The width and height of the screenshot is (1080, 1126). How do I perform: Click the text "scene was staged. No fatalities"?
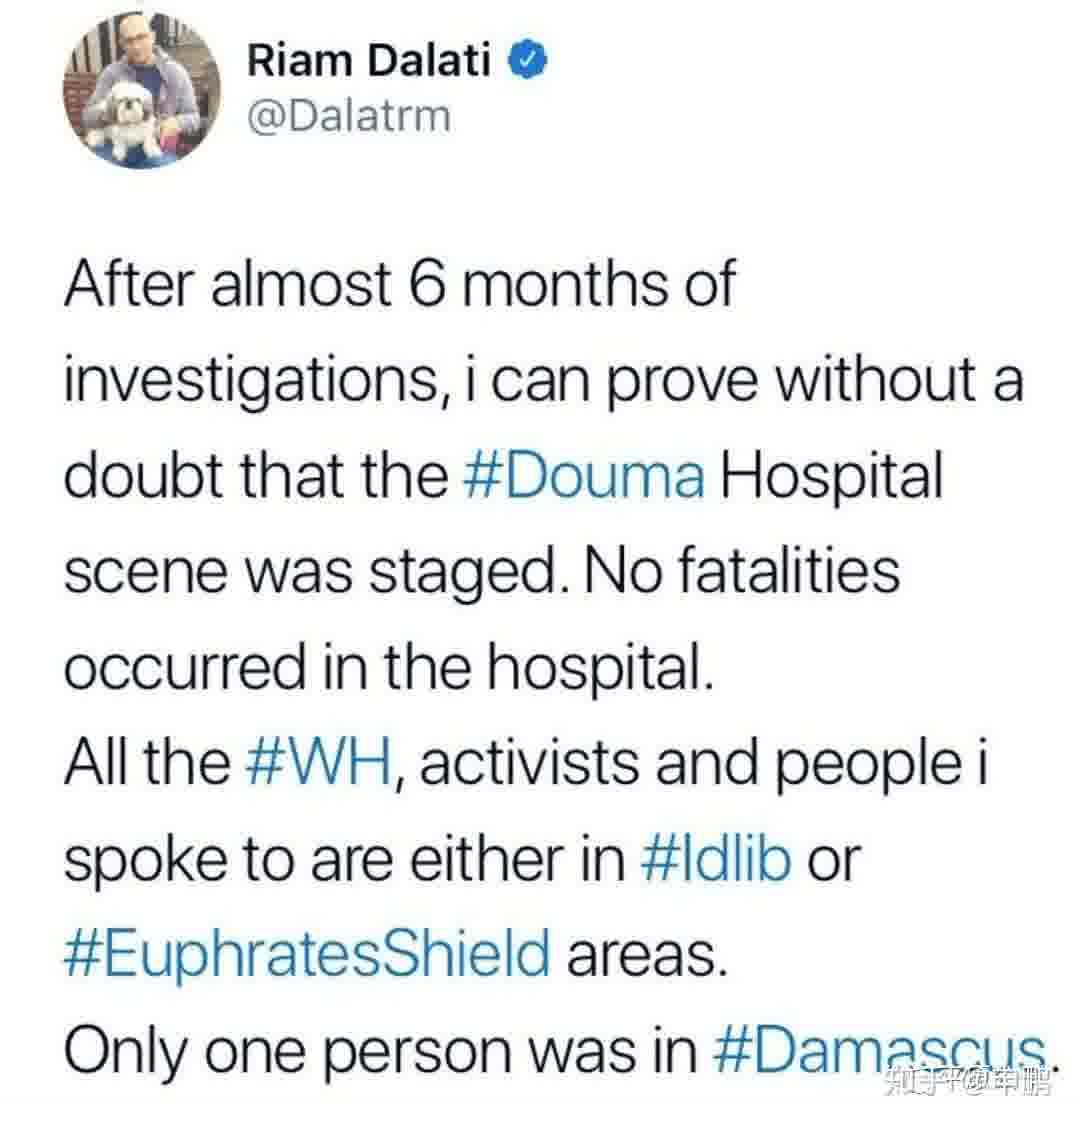point(482,571)
